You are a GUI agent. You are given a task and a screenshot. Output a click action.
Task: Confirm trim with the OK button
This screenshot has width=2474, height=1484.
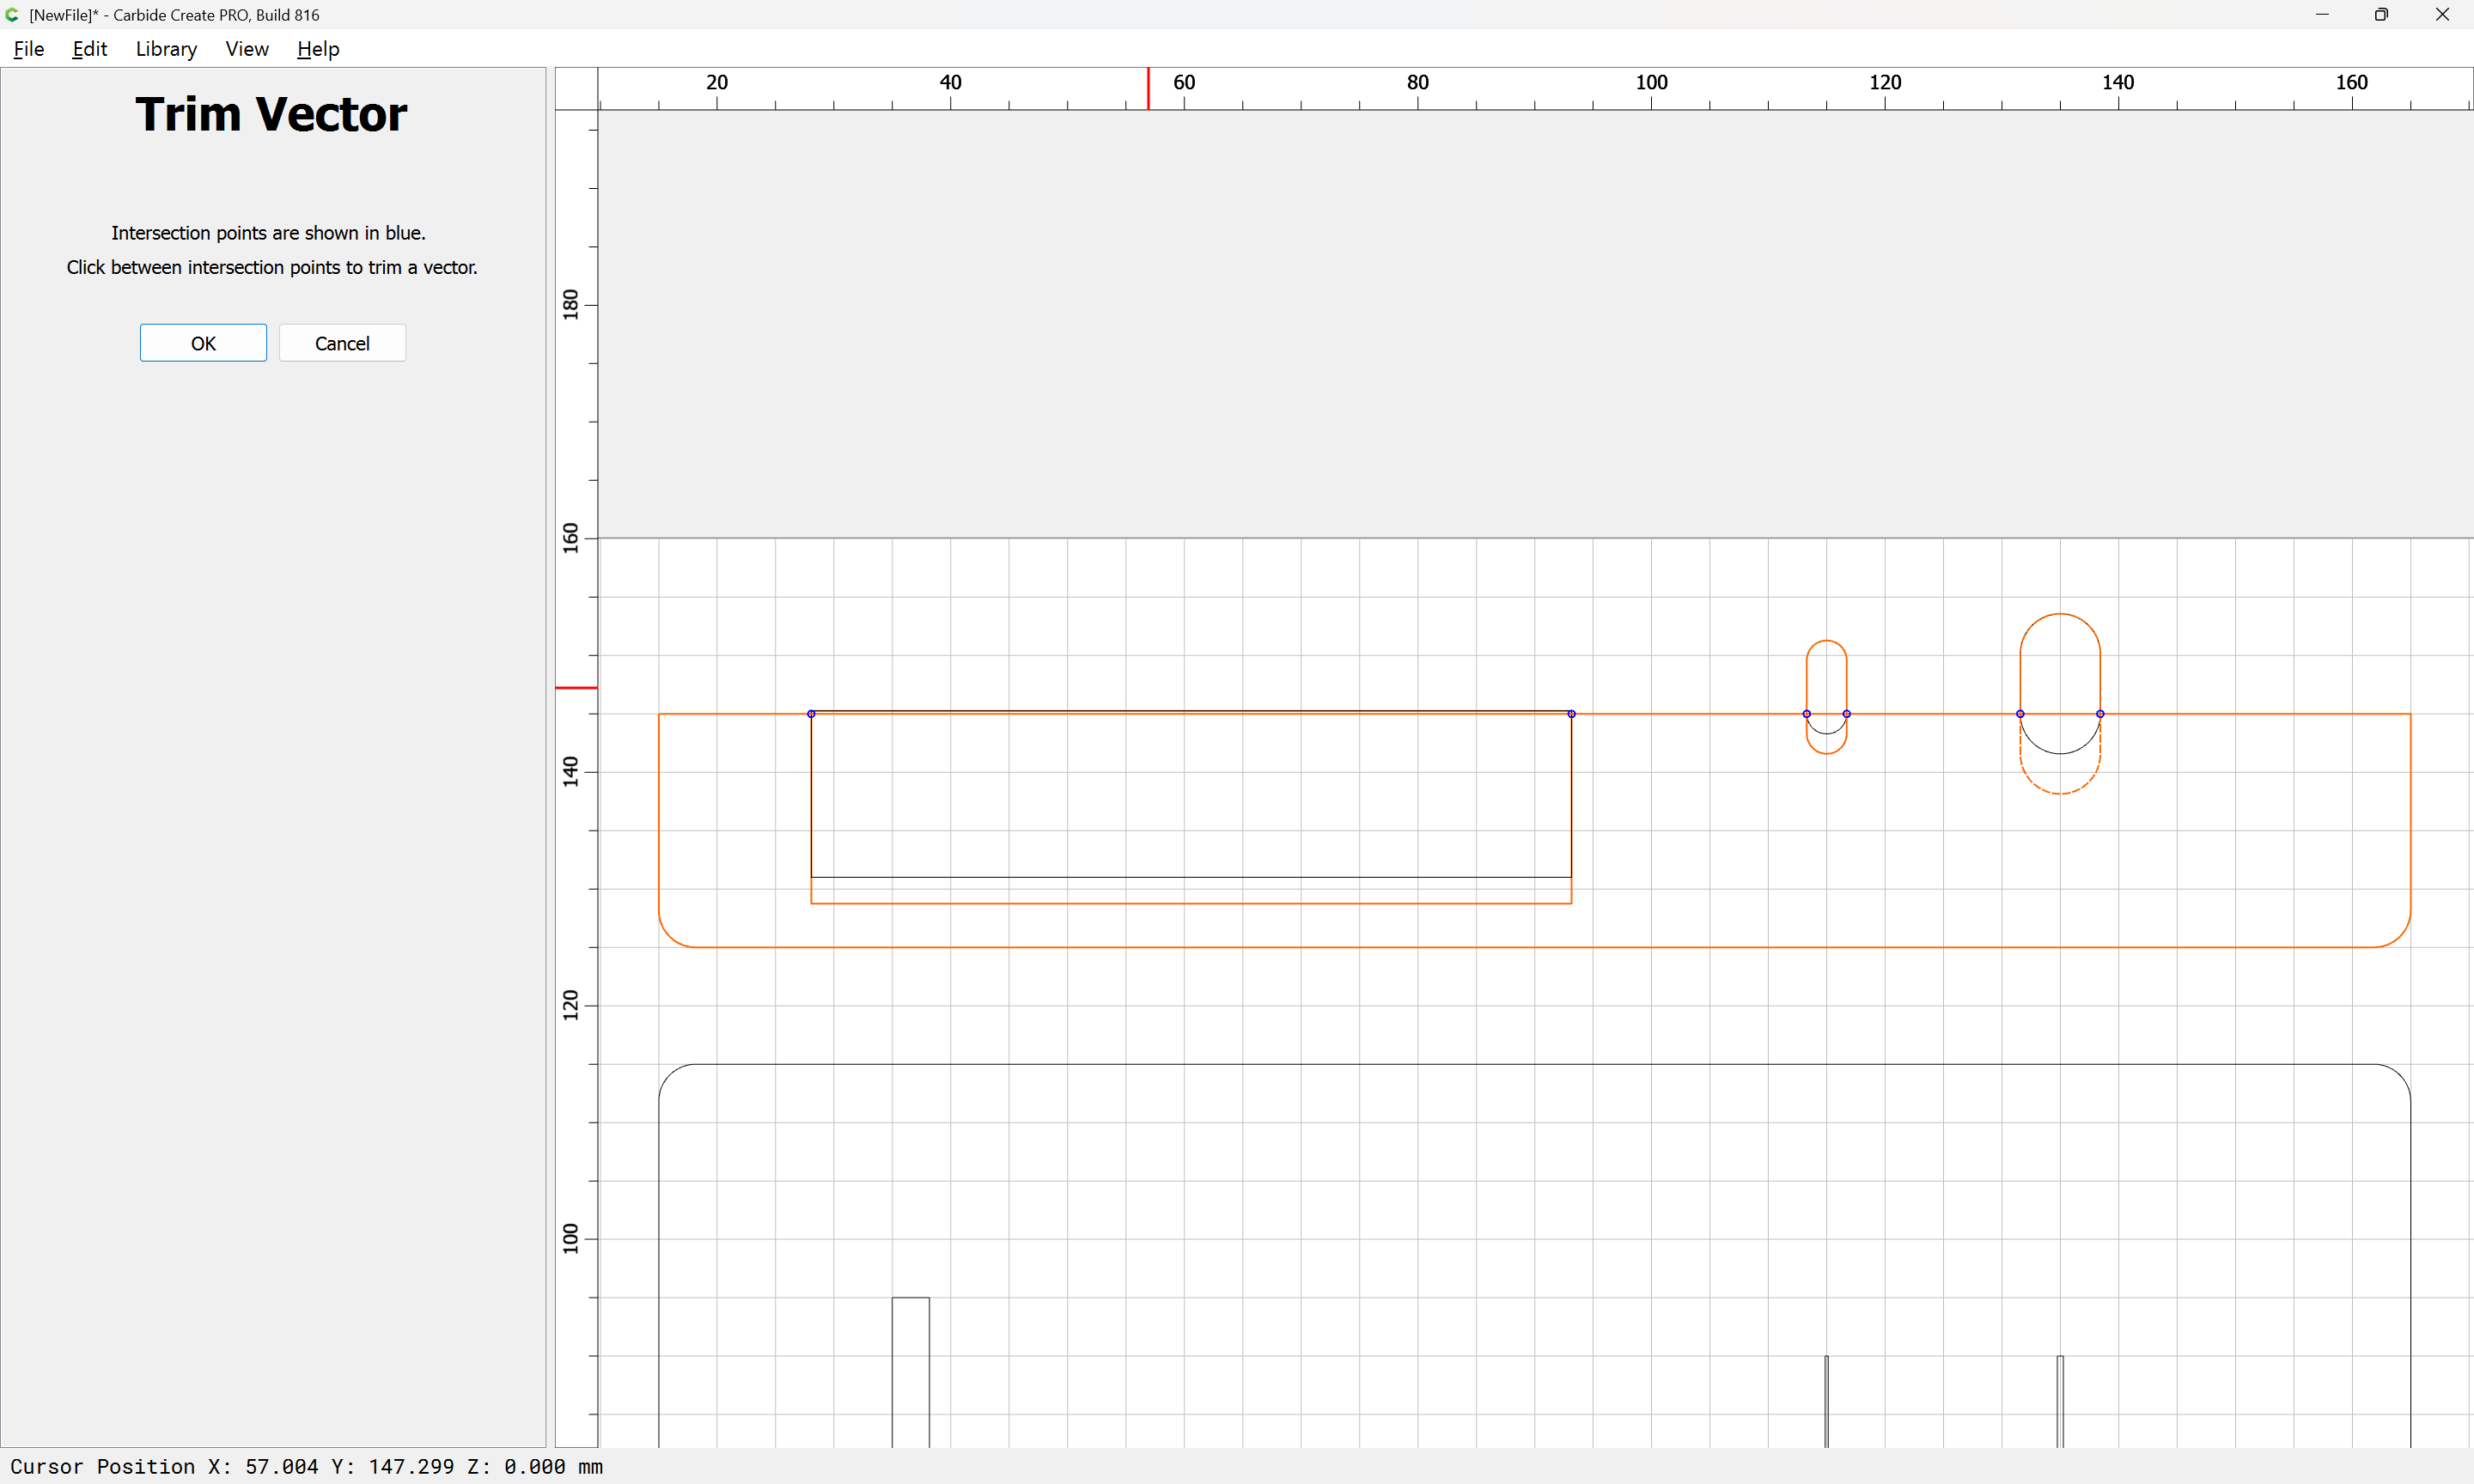click(x=203, y=343)
